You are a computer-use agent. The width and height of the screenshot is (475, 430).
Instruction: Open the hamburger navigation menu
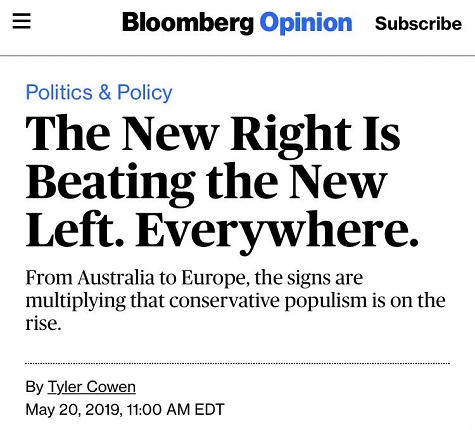[22, 21]
